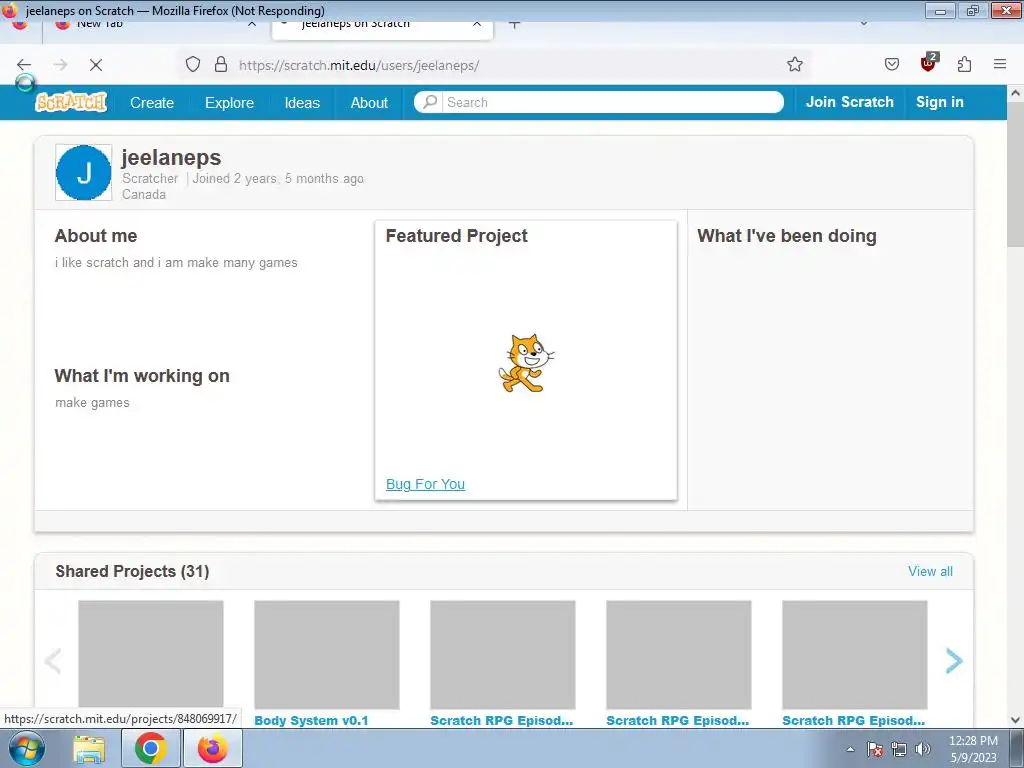Click the Scratch logo in the navbar

pyautogui.click(x=71, y=103)
